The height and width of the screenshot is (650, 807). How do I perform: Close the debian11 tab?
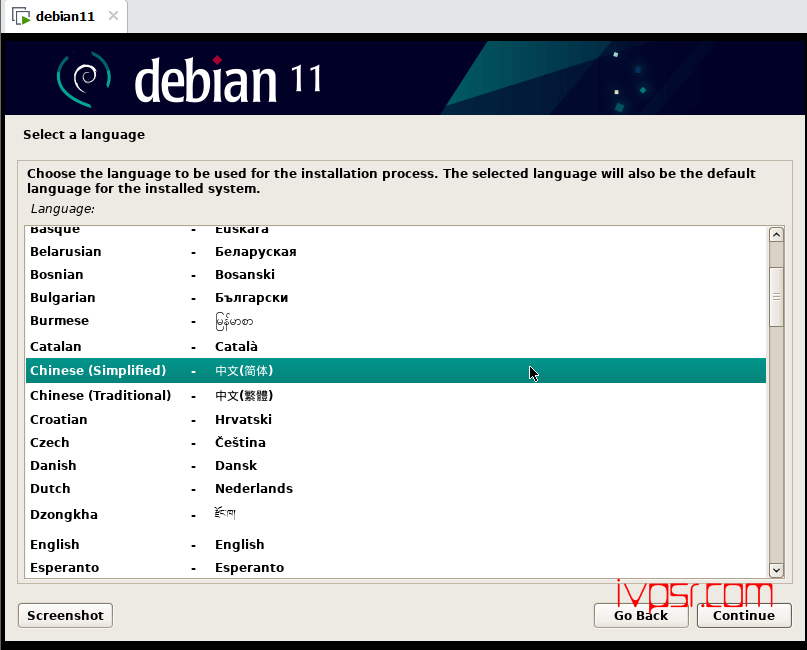point(113,16)
